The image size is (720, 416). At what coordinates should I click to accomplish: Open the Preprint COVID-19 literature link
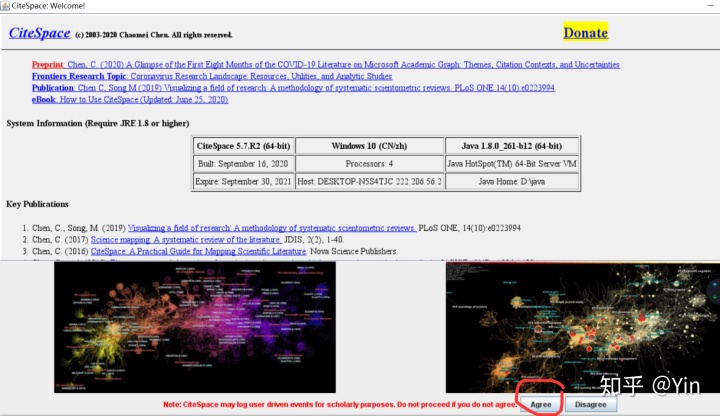tap(326, 65)
